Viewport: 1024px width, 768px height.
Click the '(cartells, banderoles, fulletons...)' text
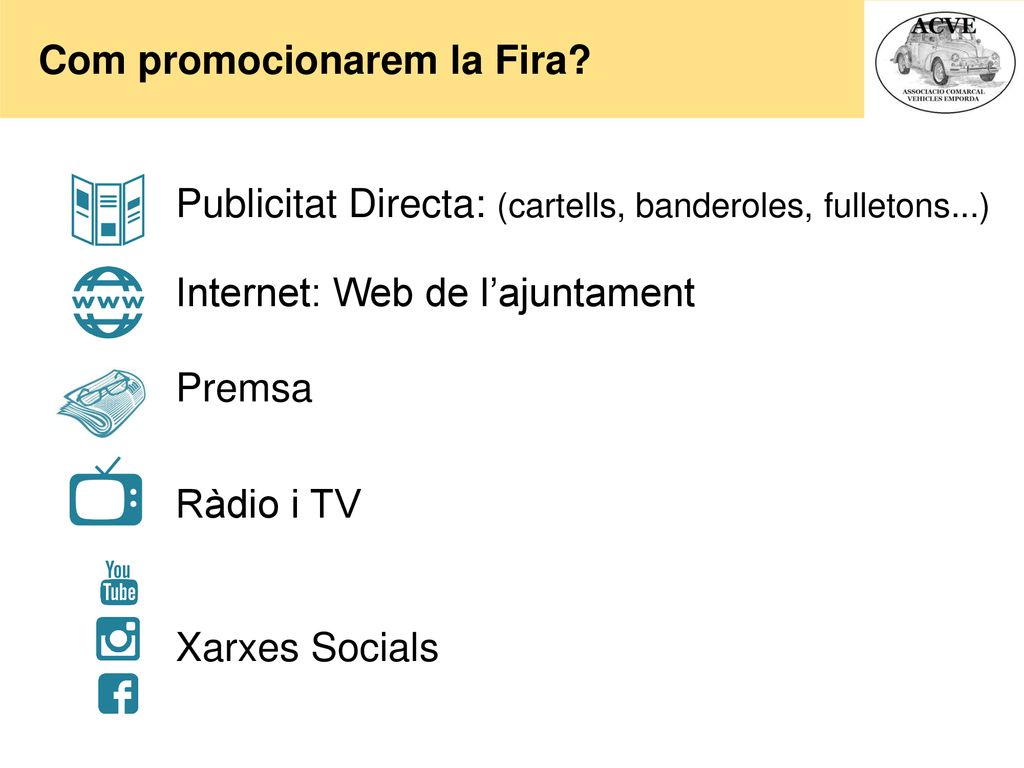coord(743,206)
